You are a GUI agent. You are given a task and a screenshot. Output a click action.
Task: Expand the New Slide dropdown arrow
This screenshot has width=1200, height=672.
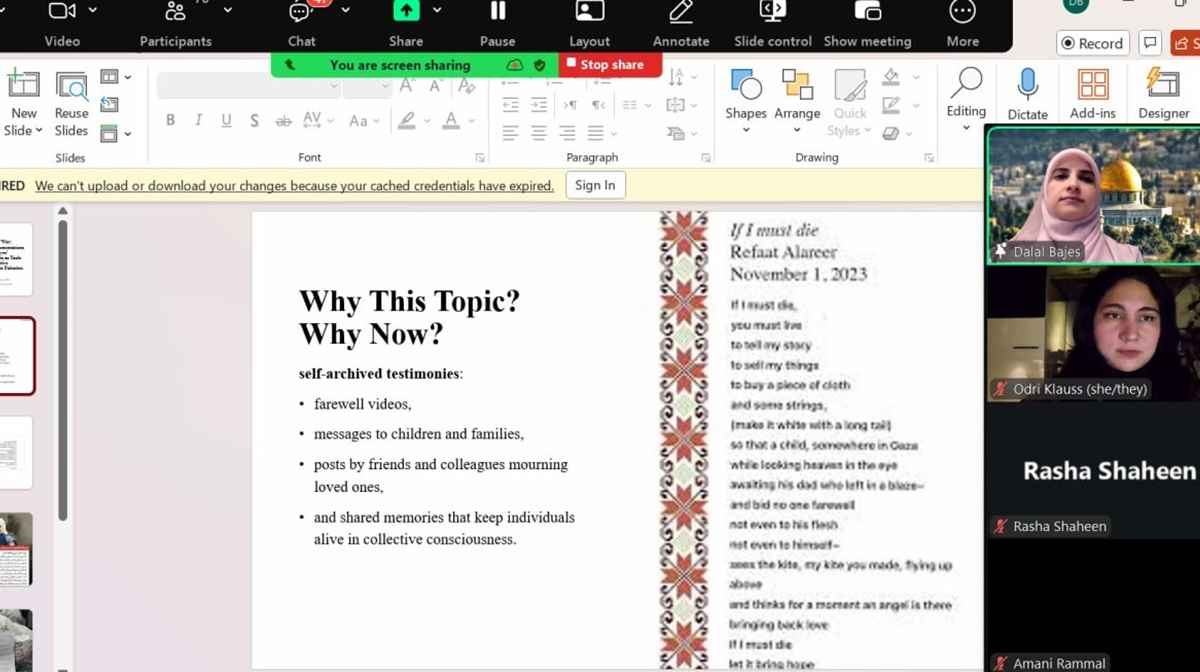pos(38,131)
